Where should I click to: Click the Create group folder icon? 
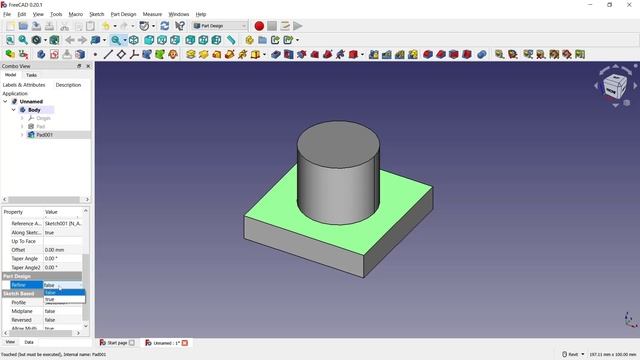coord(262,40)
